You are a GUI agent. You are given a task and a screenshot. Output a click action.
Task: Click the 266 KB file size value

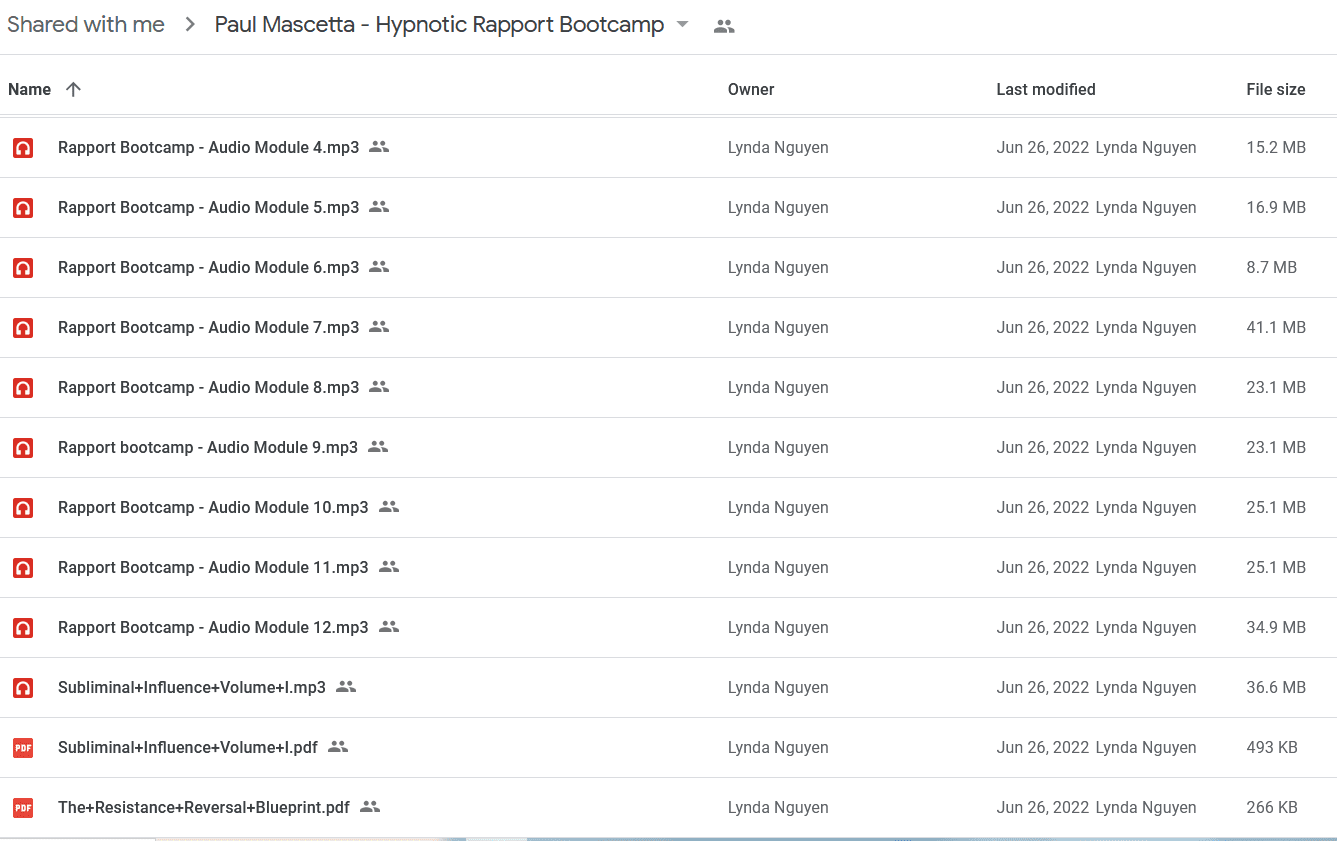(x=1272, y=807)
